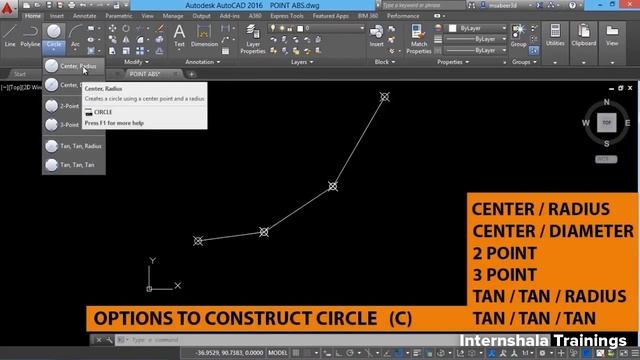Click the plot printer icon in Quick Access
Image resolution: width=640 pixels, height=360 pixels.
[x=71, y=5]
